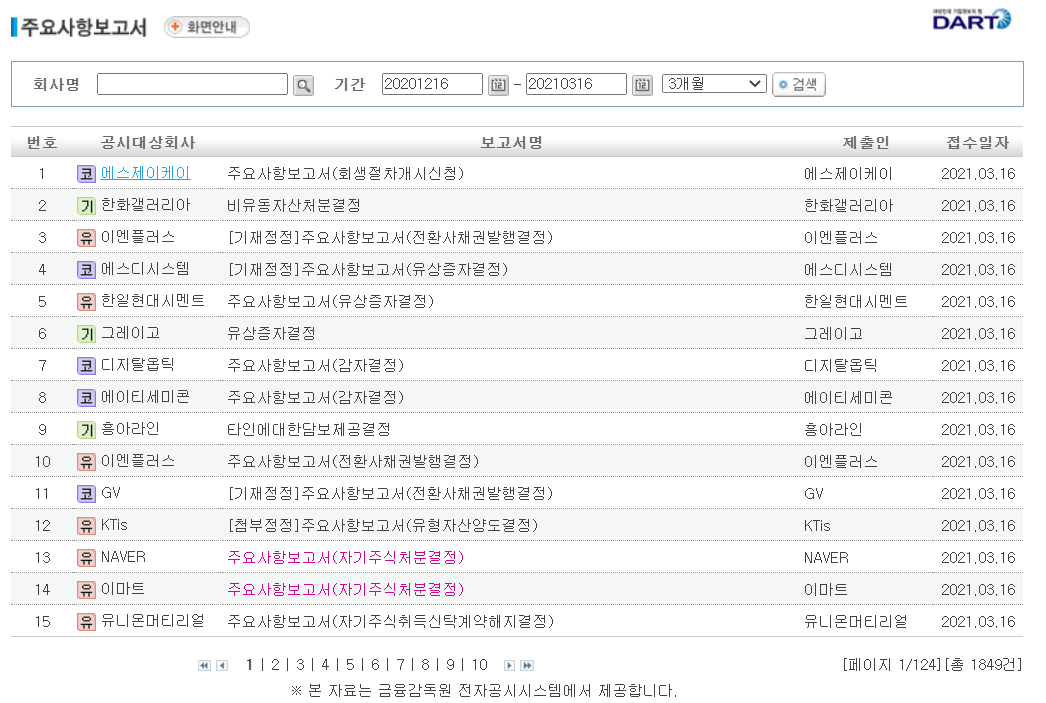
Task: Click the 접수일자 column header
Action: click(978, 143)
